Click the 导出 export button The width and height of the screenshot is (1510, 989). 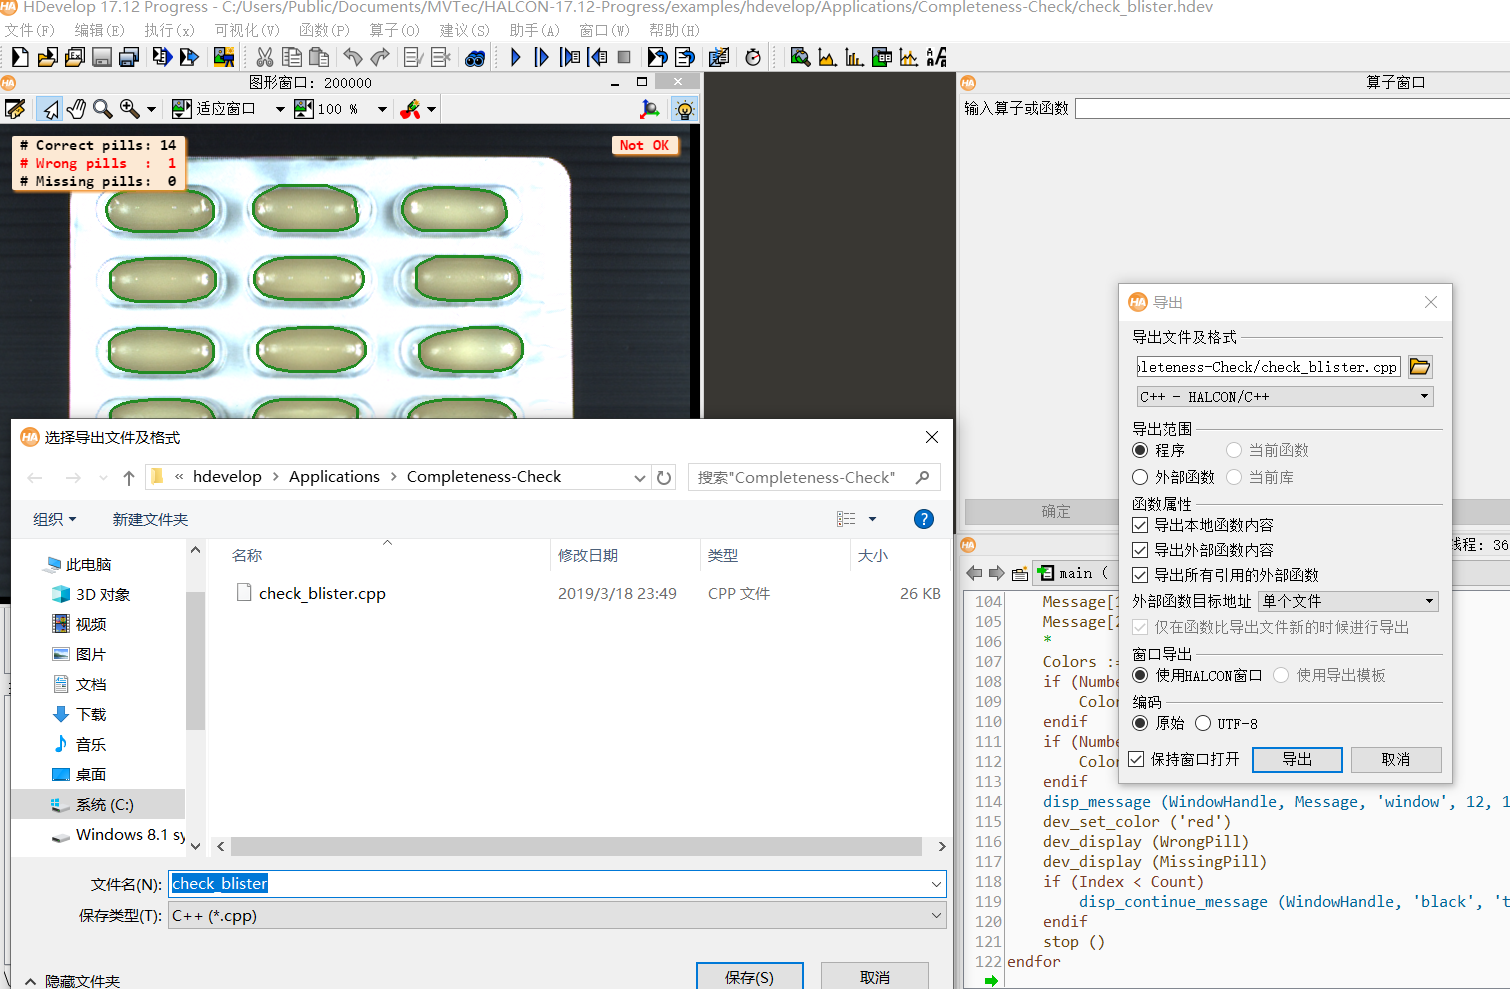1297,759
